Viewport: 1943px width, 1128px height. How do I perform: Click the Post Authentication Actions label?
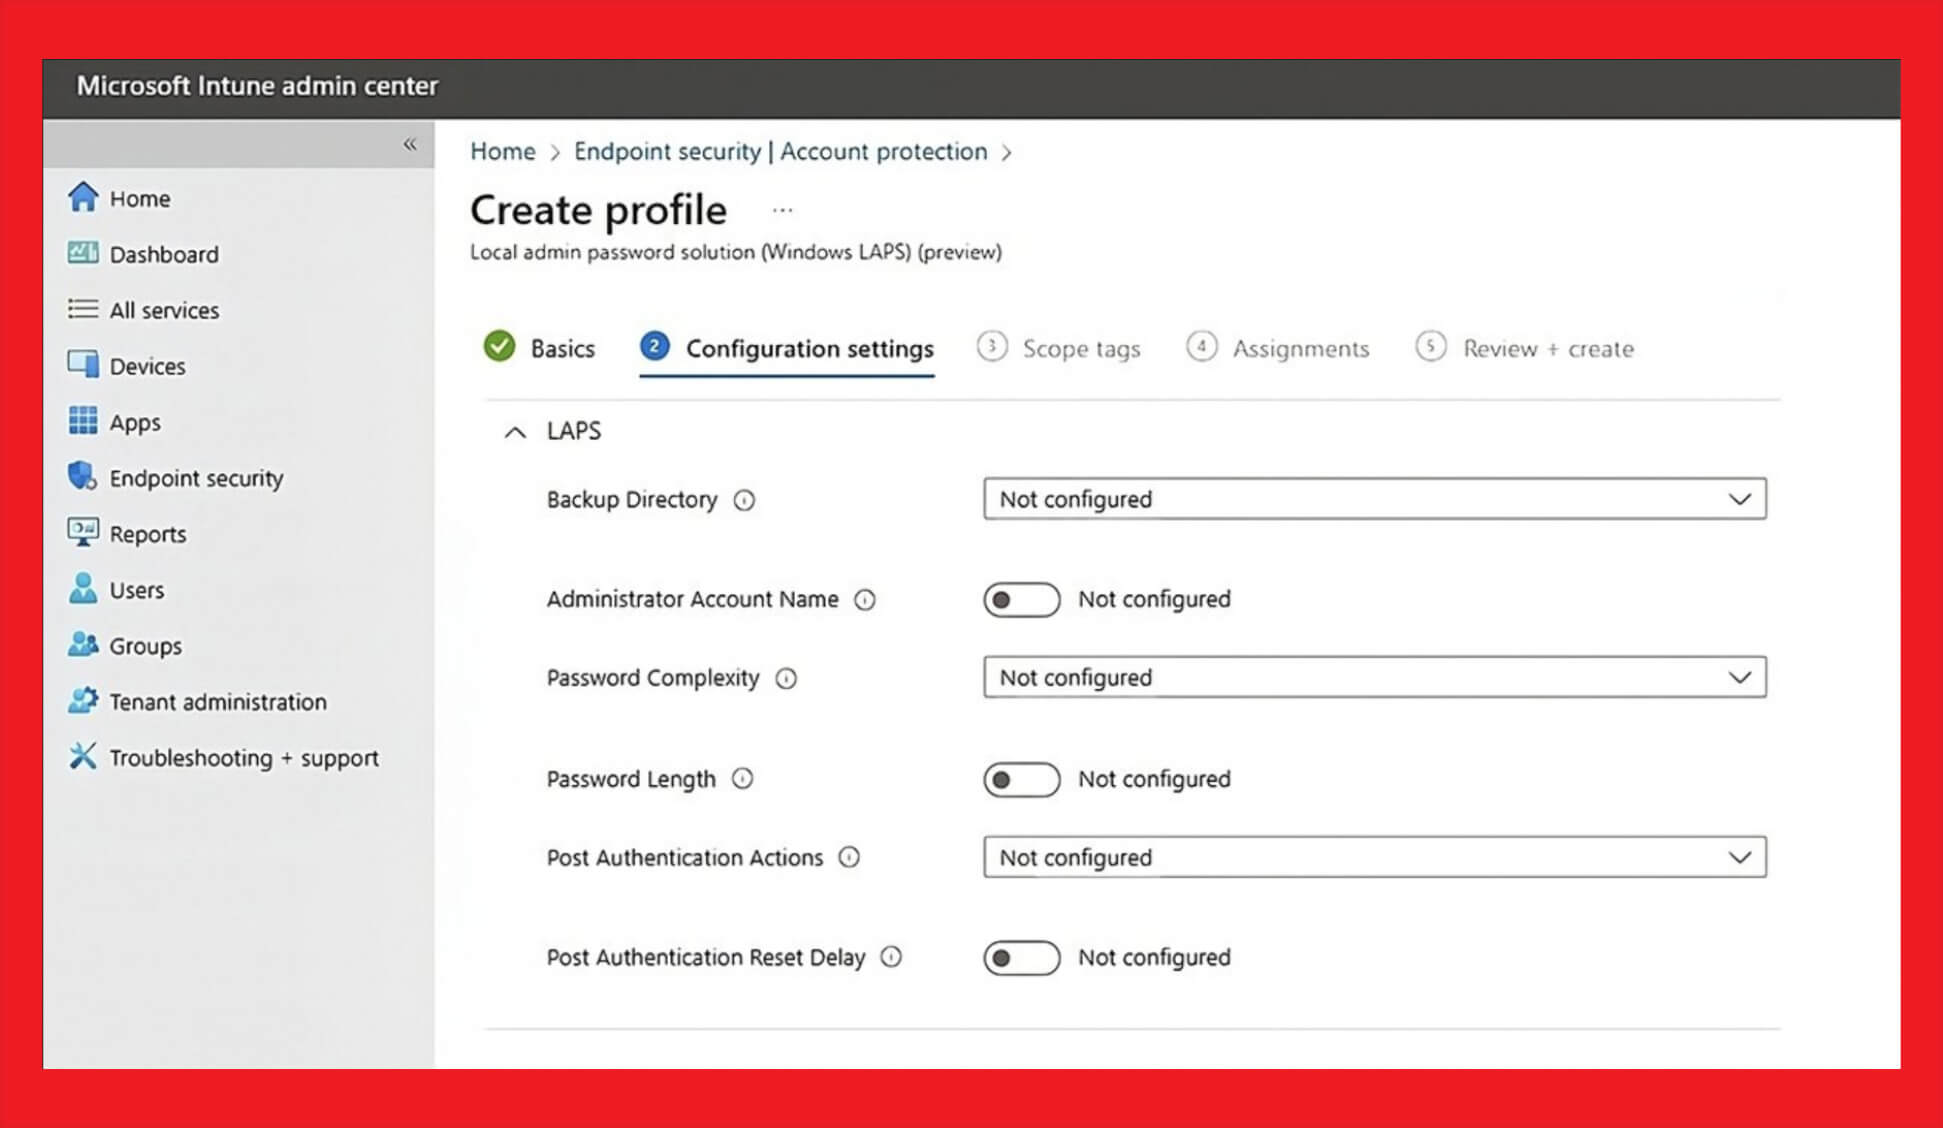(x=685, y=857)
